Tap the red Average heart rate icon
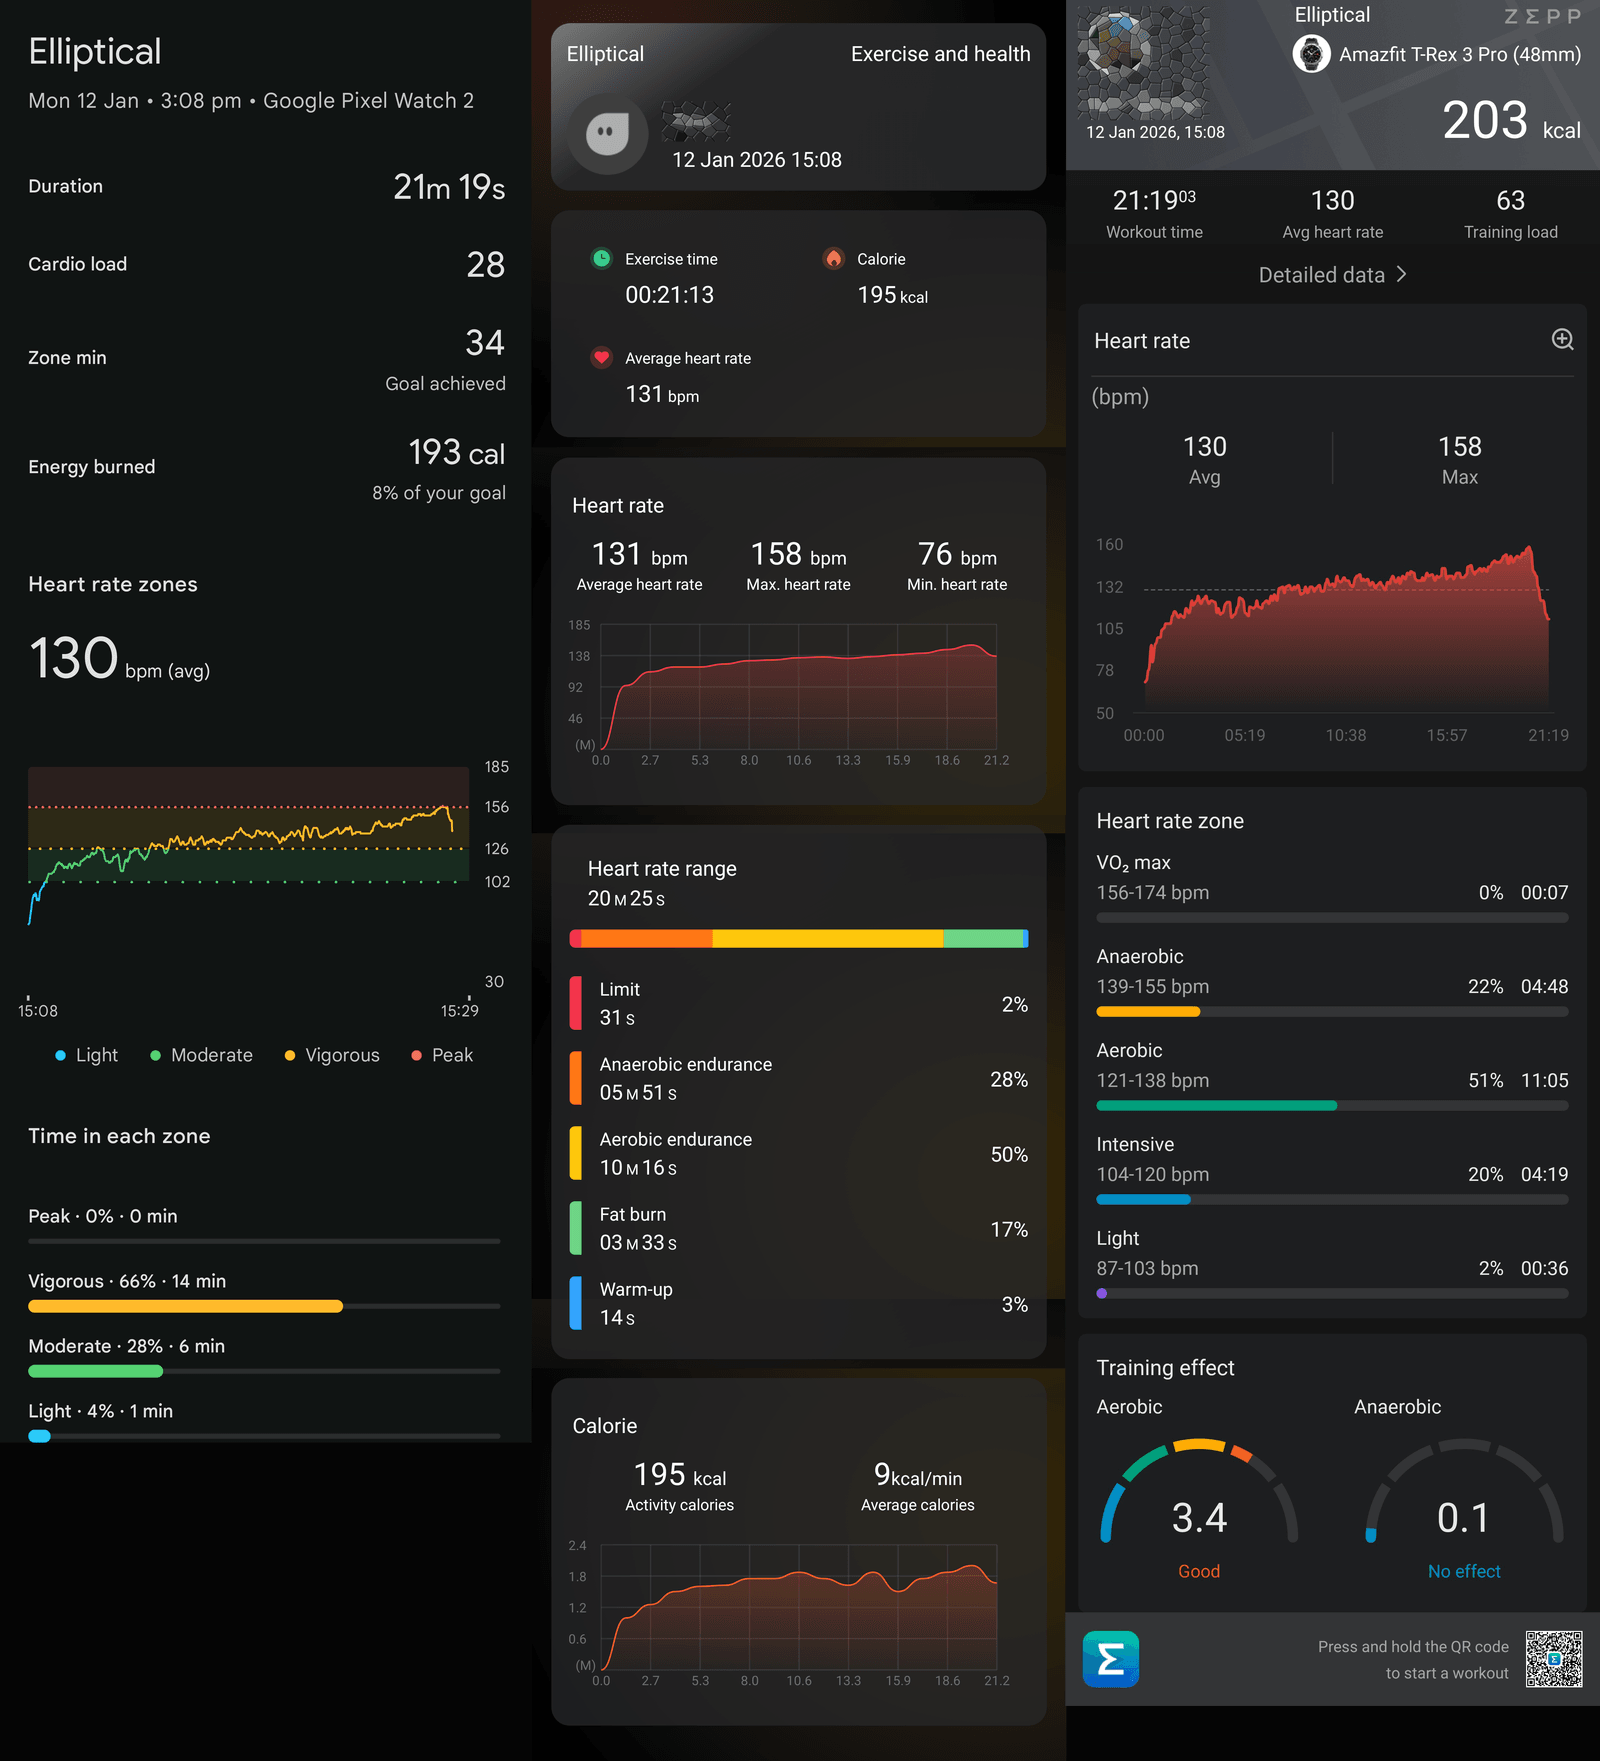1600x1761 pixels. click(x=601, y=358)
